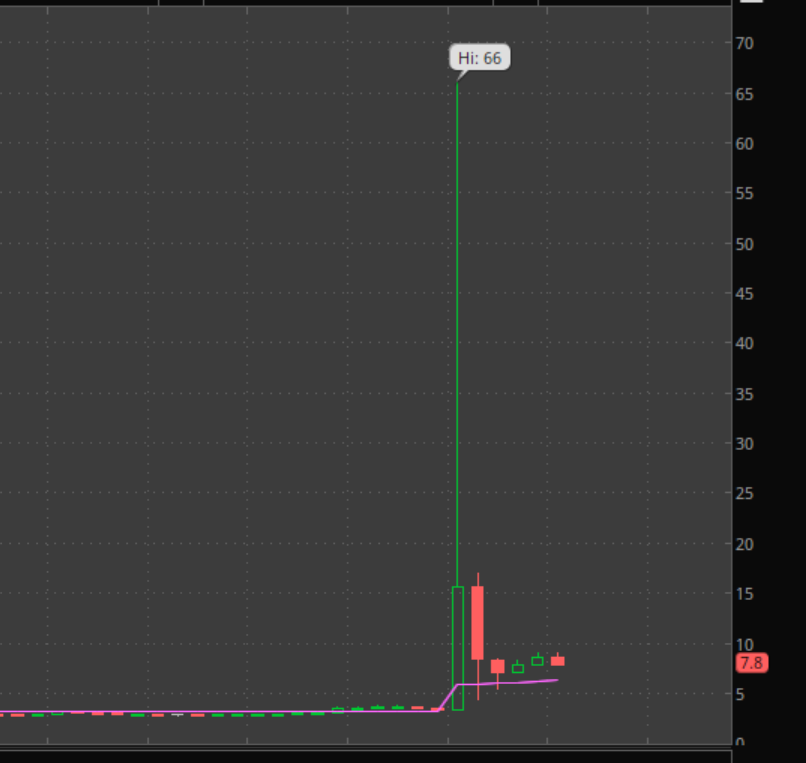Select the large red candle after the spike
This screenshot has width=806, height=763.
point(478,623)
